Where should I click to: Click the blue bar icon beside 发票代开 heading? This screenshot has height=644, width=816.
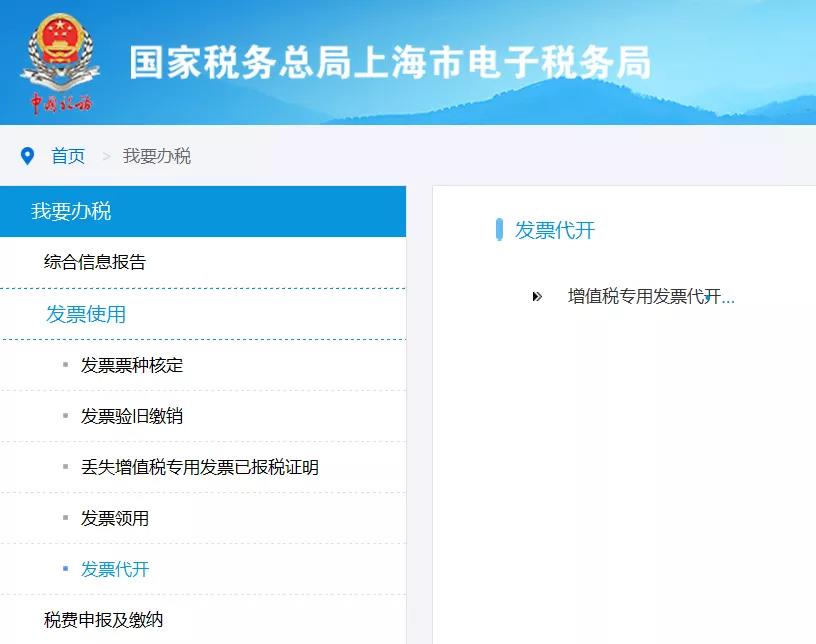(499, 230)
